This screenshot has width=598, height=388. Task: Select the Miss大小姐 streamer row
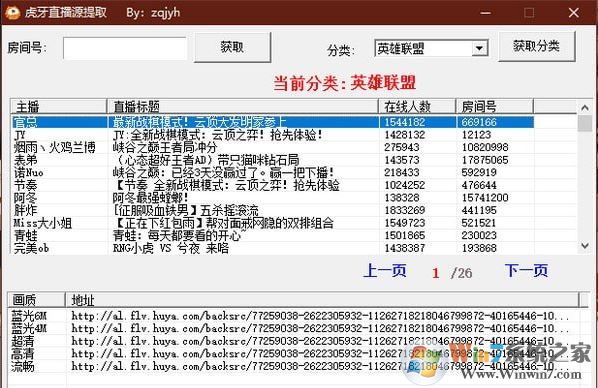coord(272,223)
